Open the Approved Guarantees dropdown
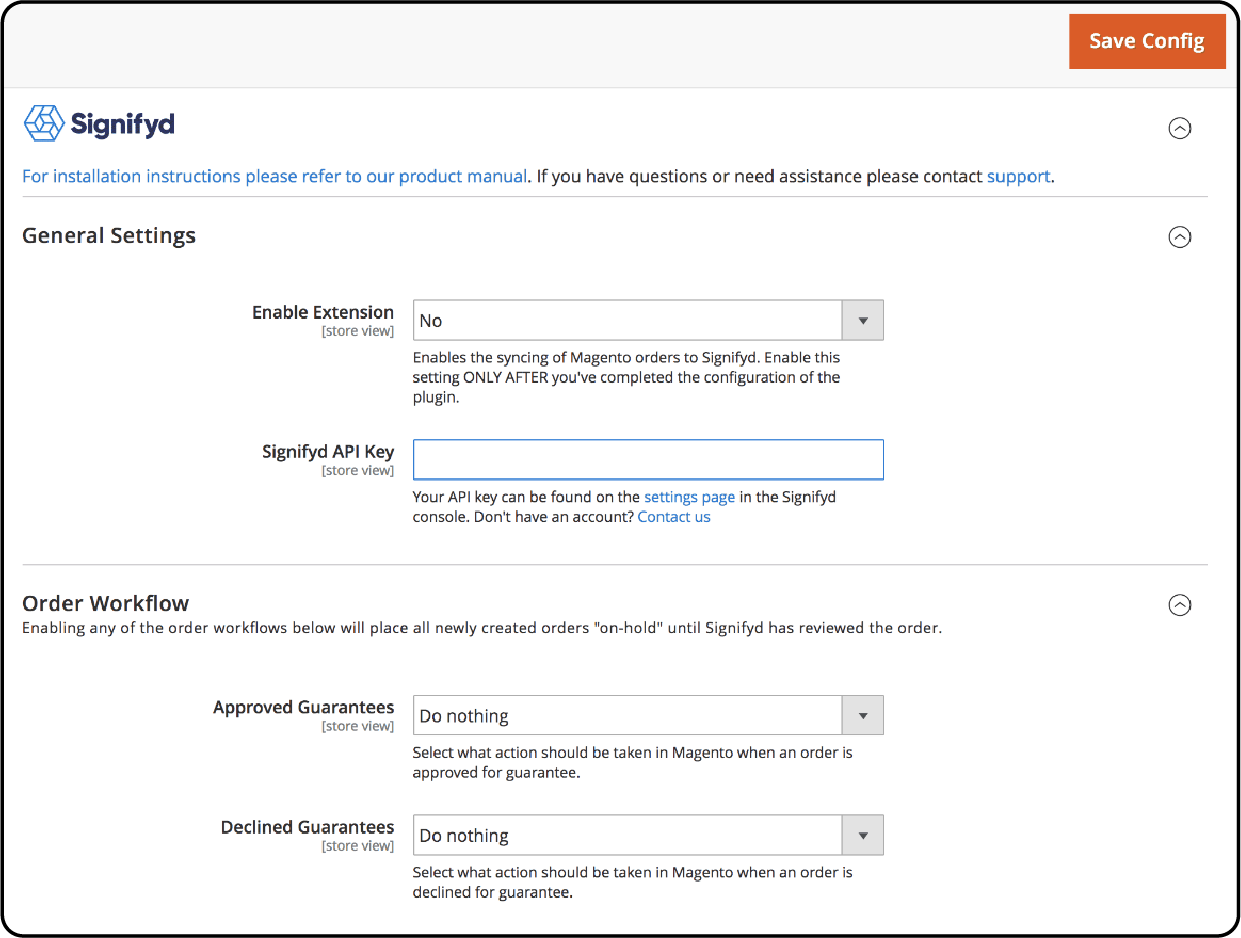This screenshot has height=938, width=1241. [648, 716]
